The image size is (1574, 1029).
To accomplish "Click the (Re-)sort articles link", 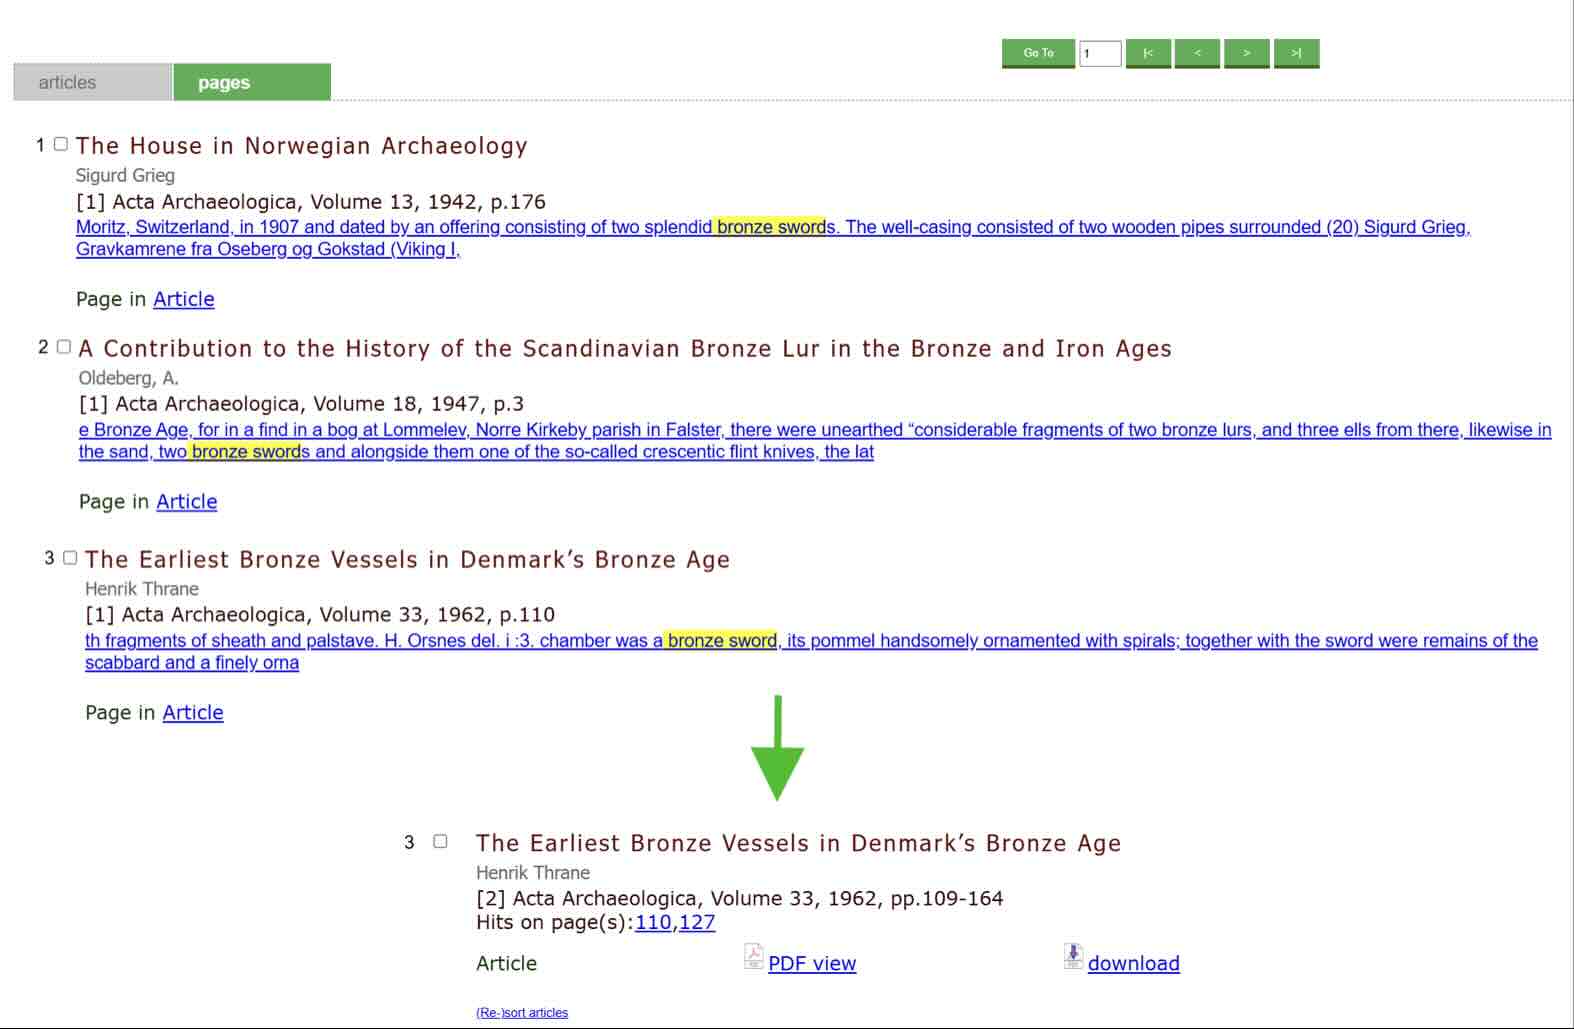I will click(x=522, y=1013).
